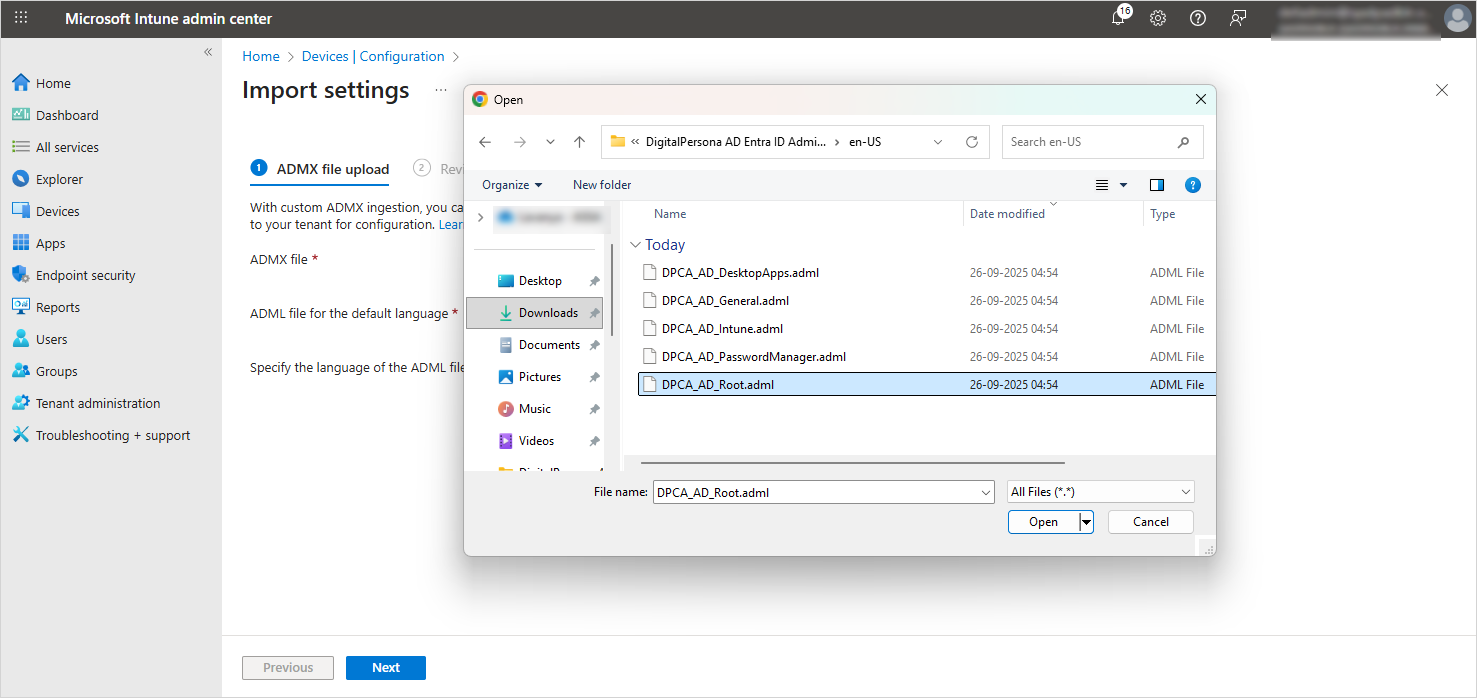
Task: Open the feedback icon in the top bar
Action: click(1237, 18)
